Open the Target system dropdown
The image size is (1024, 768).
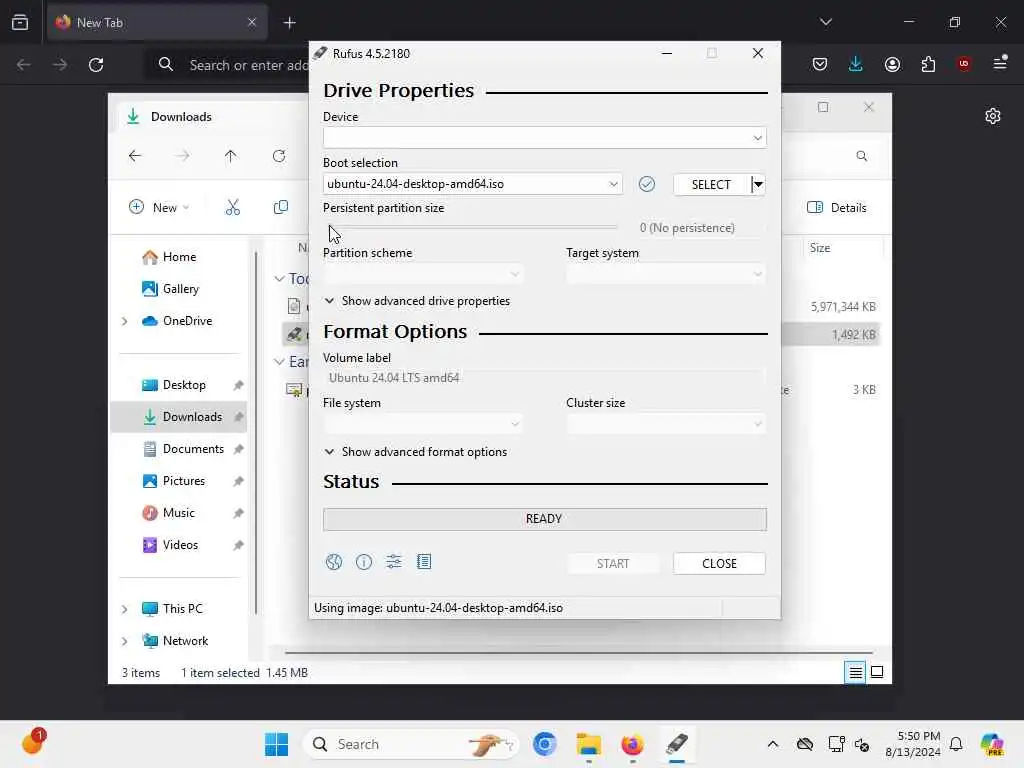click(666, 274)
